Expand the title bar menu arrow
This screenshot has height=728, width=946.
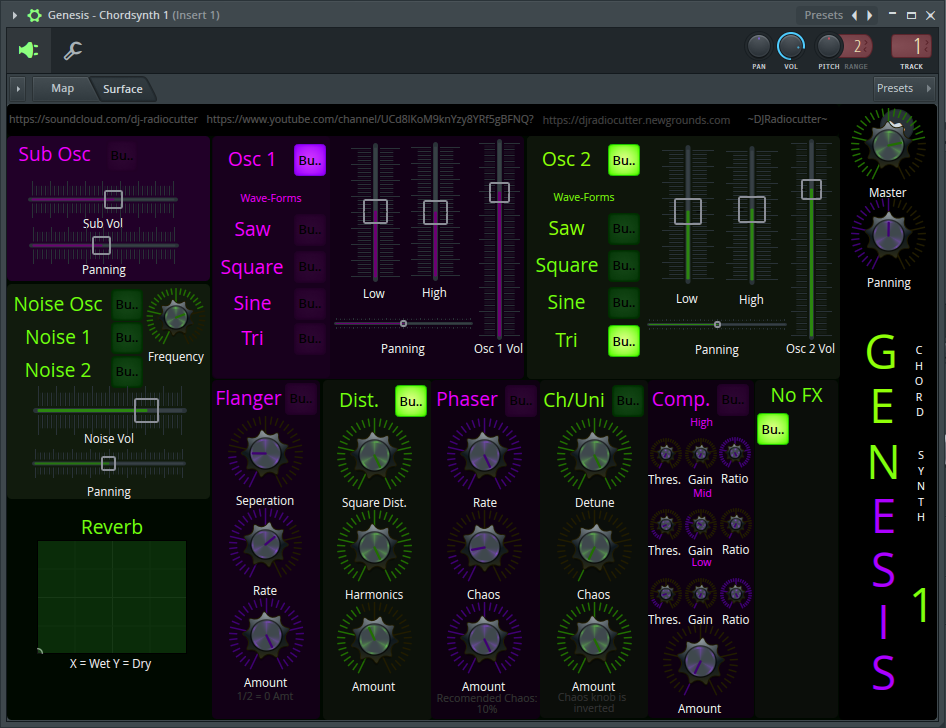coord(14,15)
